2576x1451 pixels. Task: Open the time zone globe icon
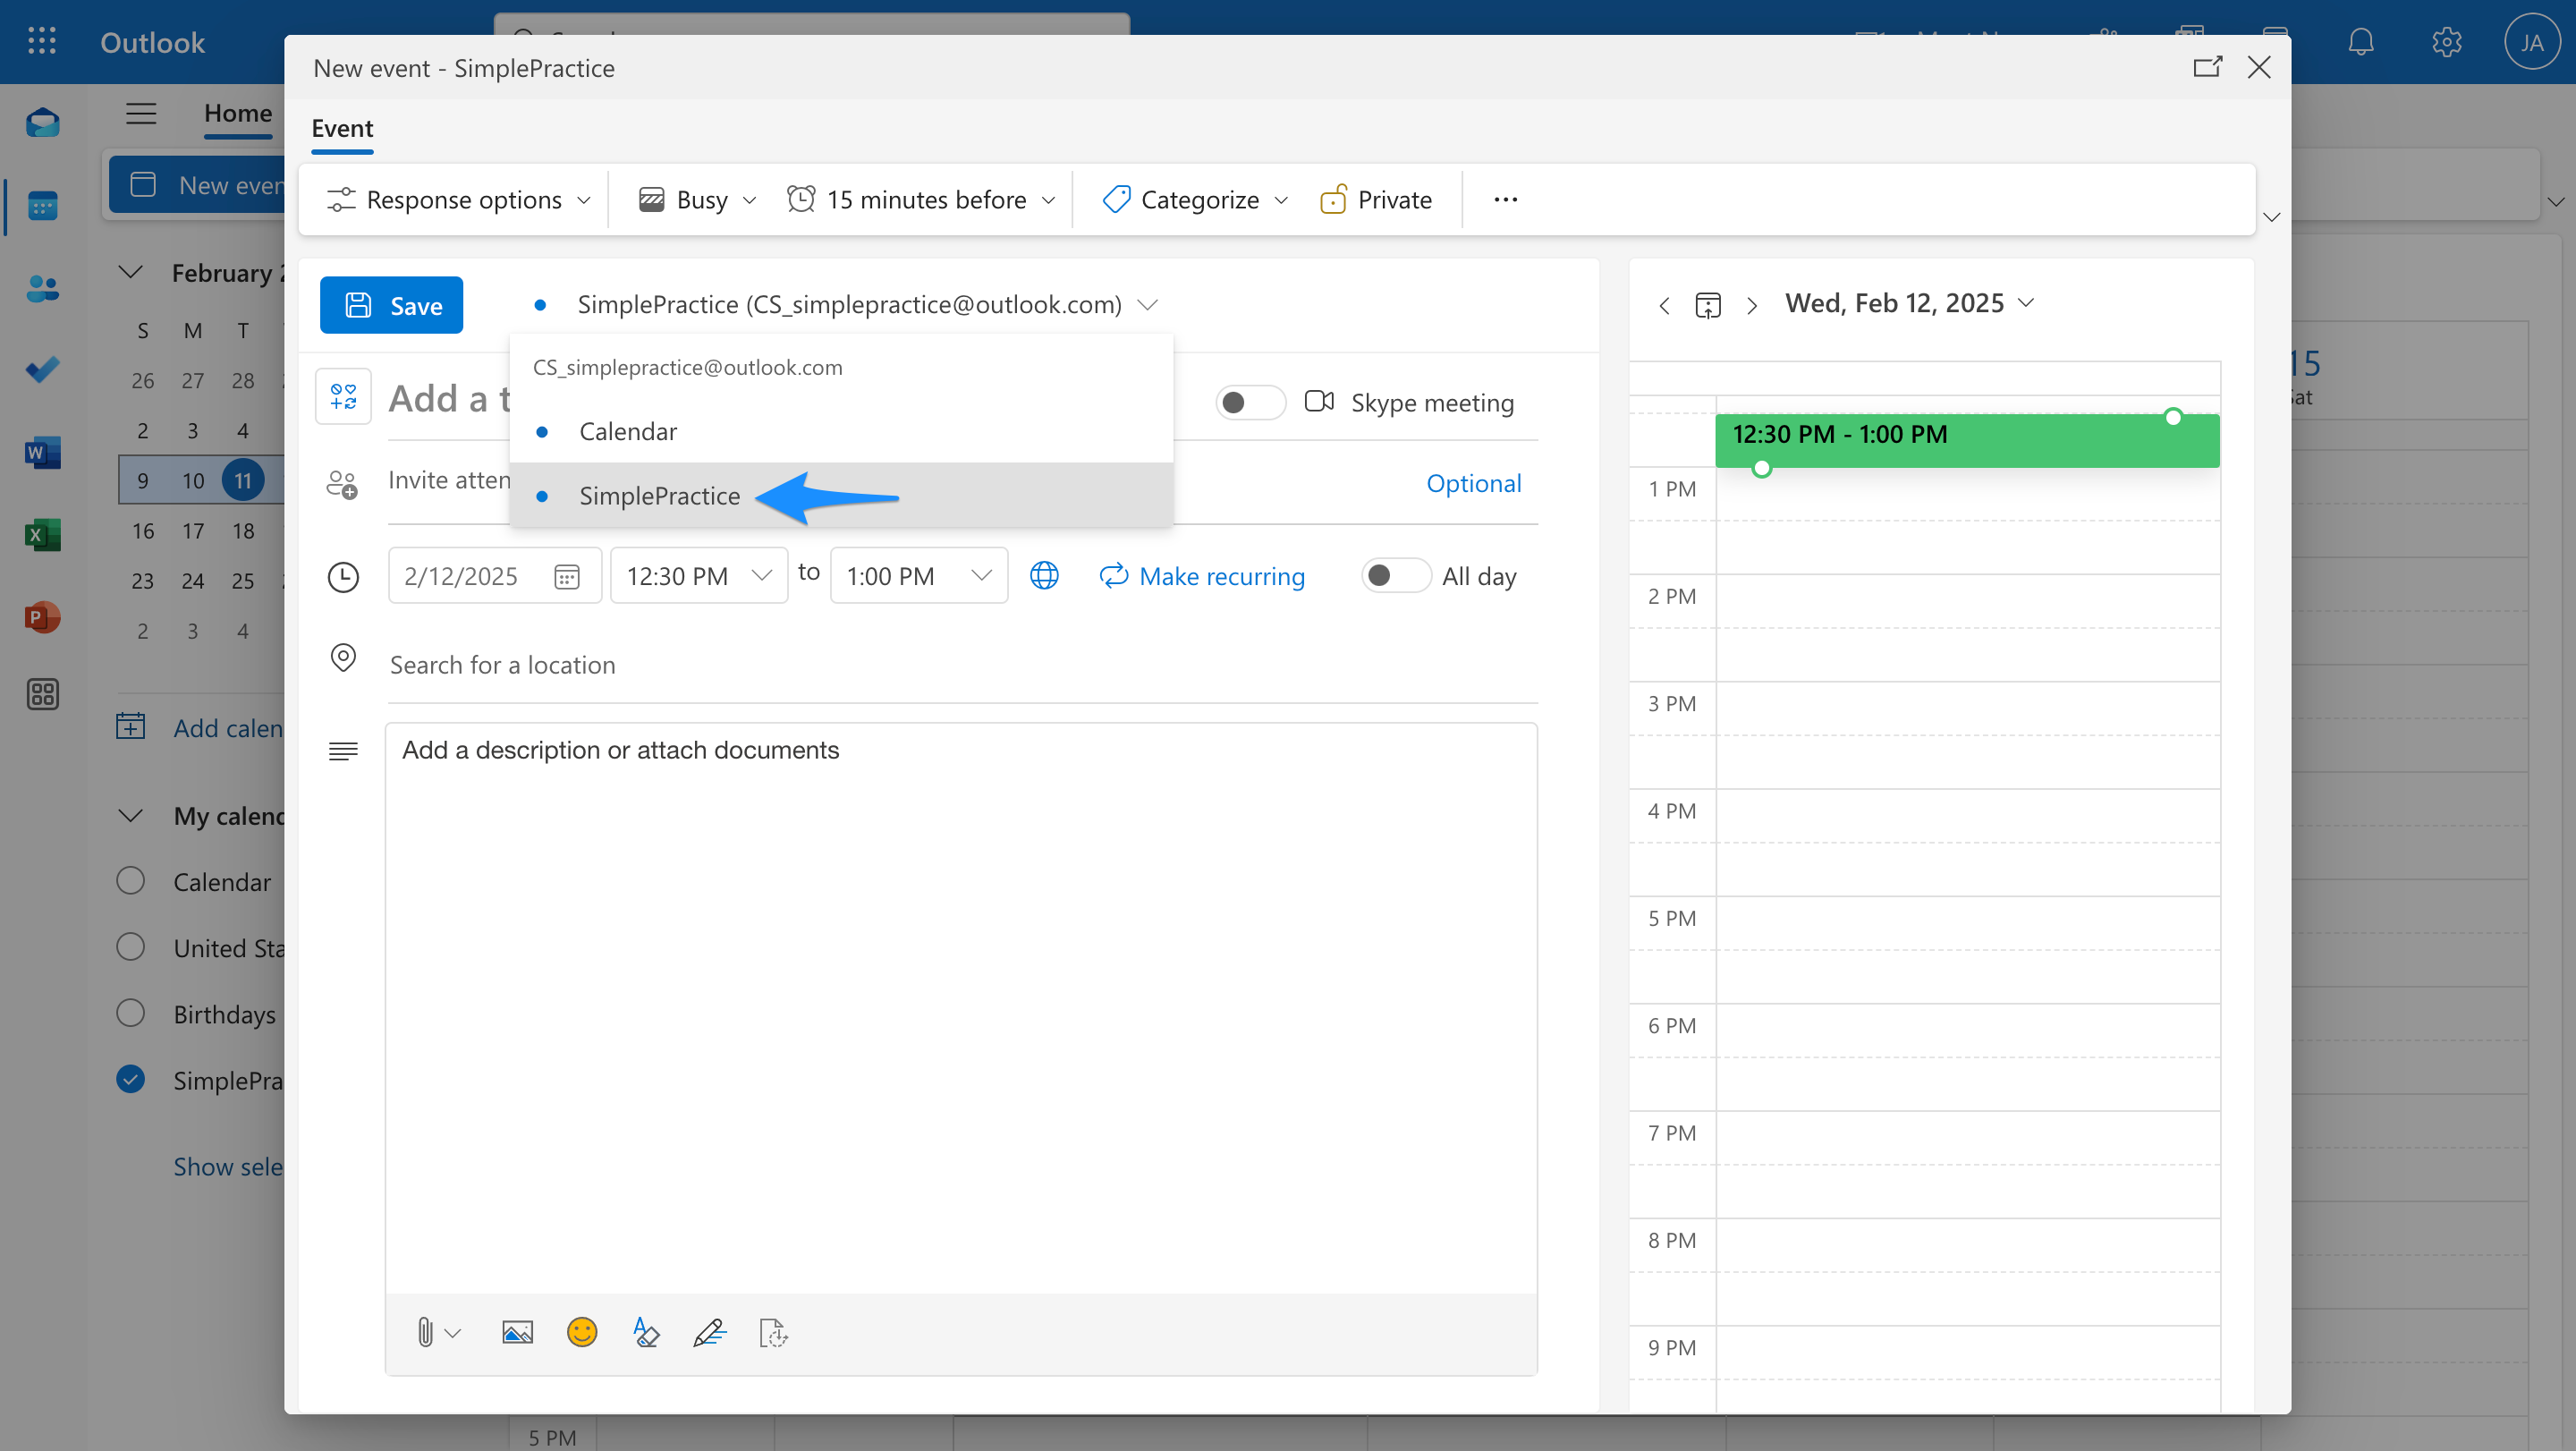pyautogui.click(x=1044, y=576)
